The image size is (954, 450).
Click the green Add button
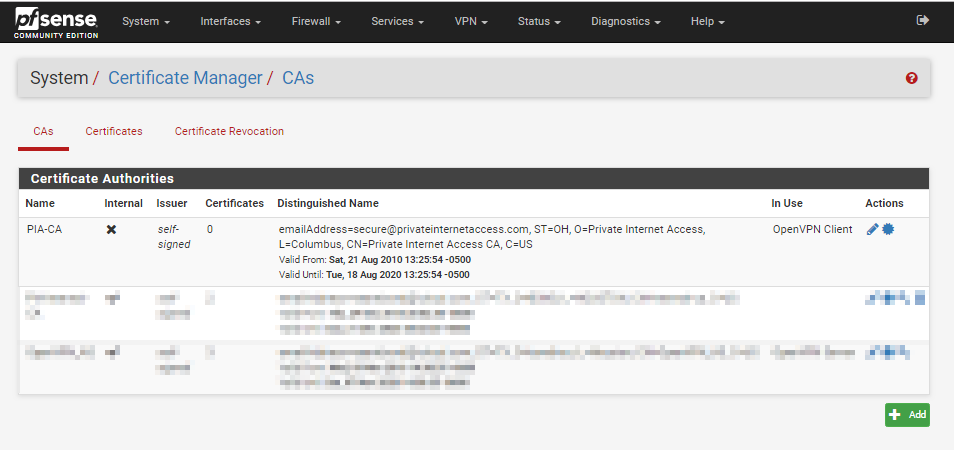tap(907, 415)
